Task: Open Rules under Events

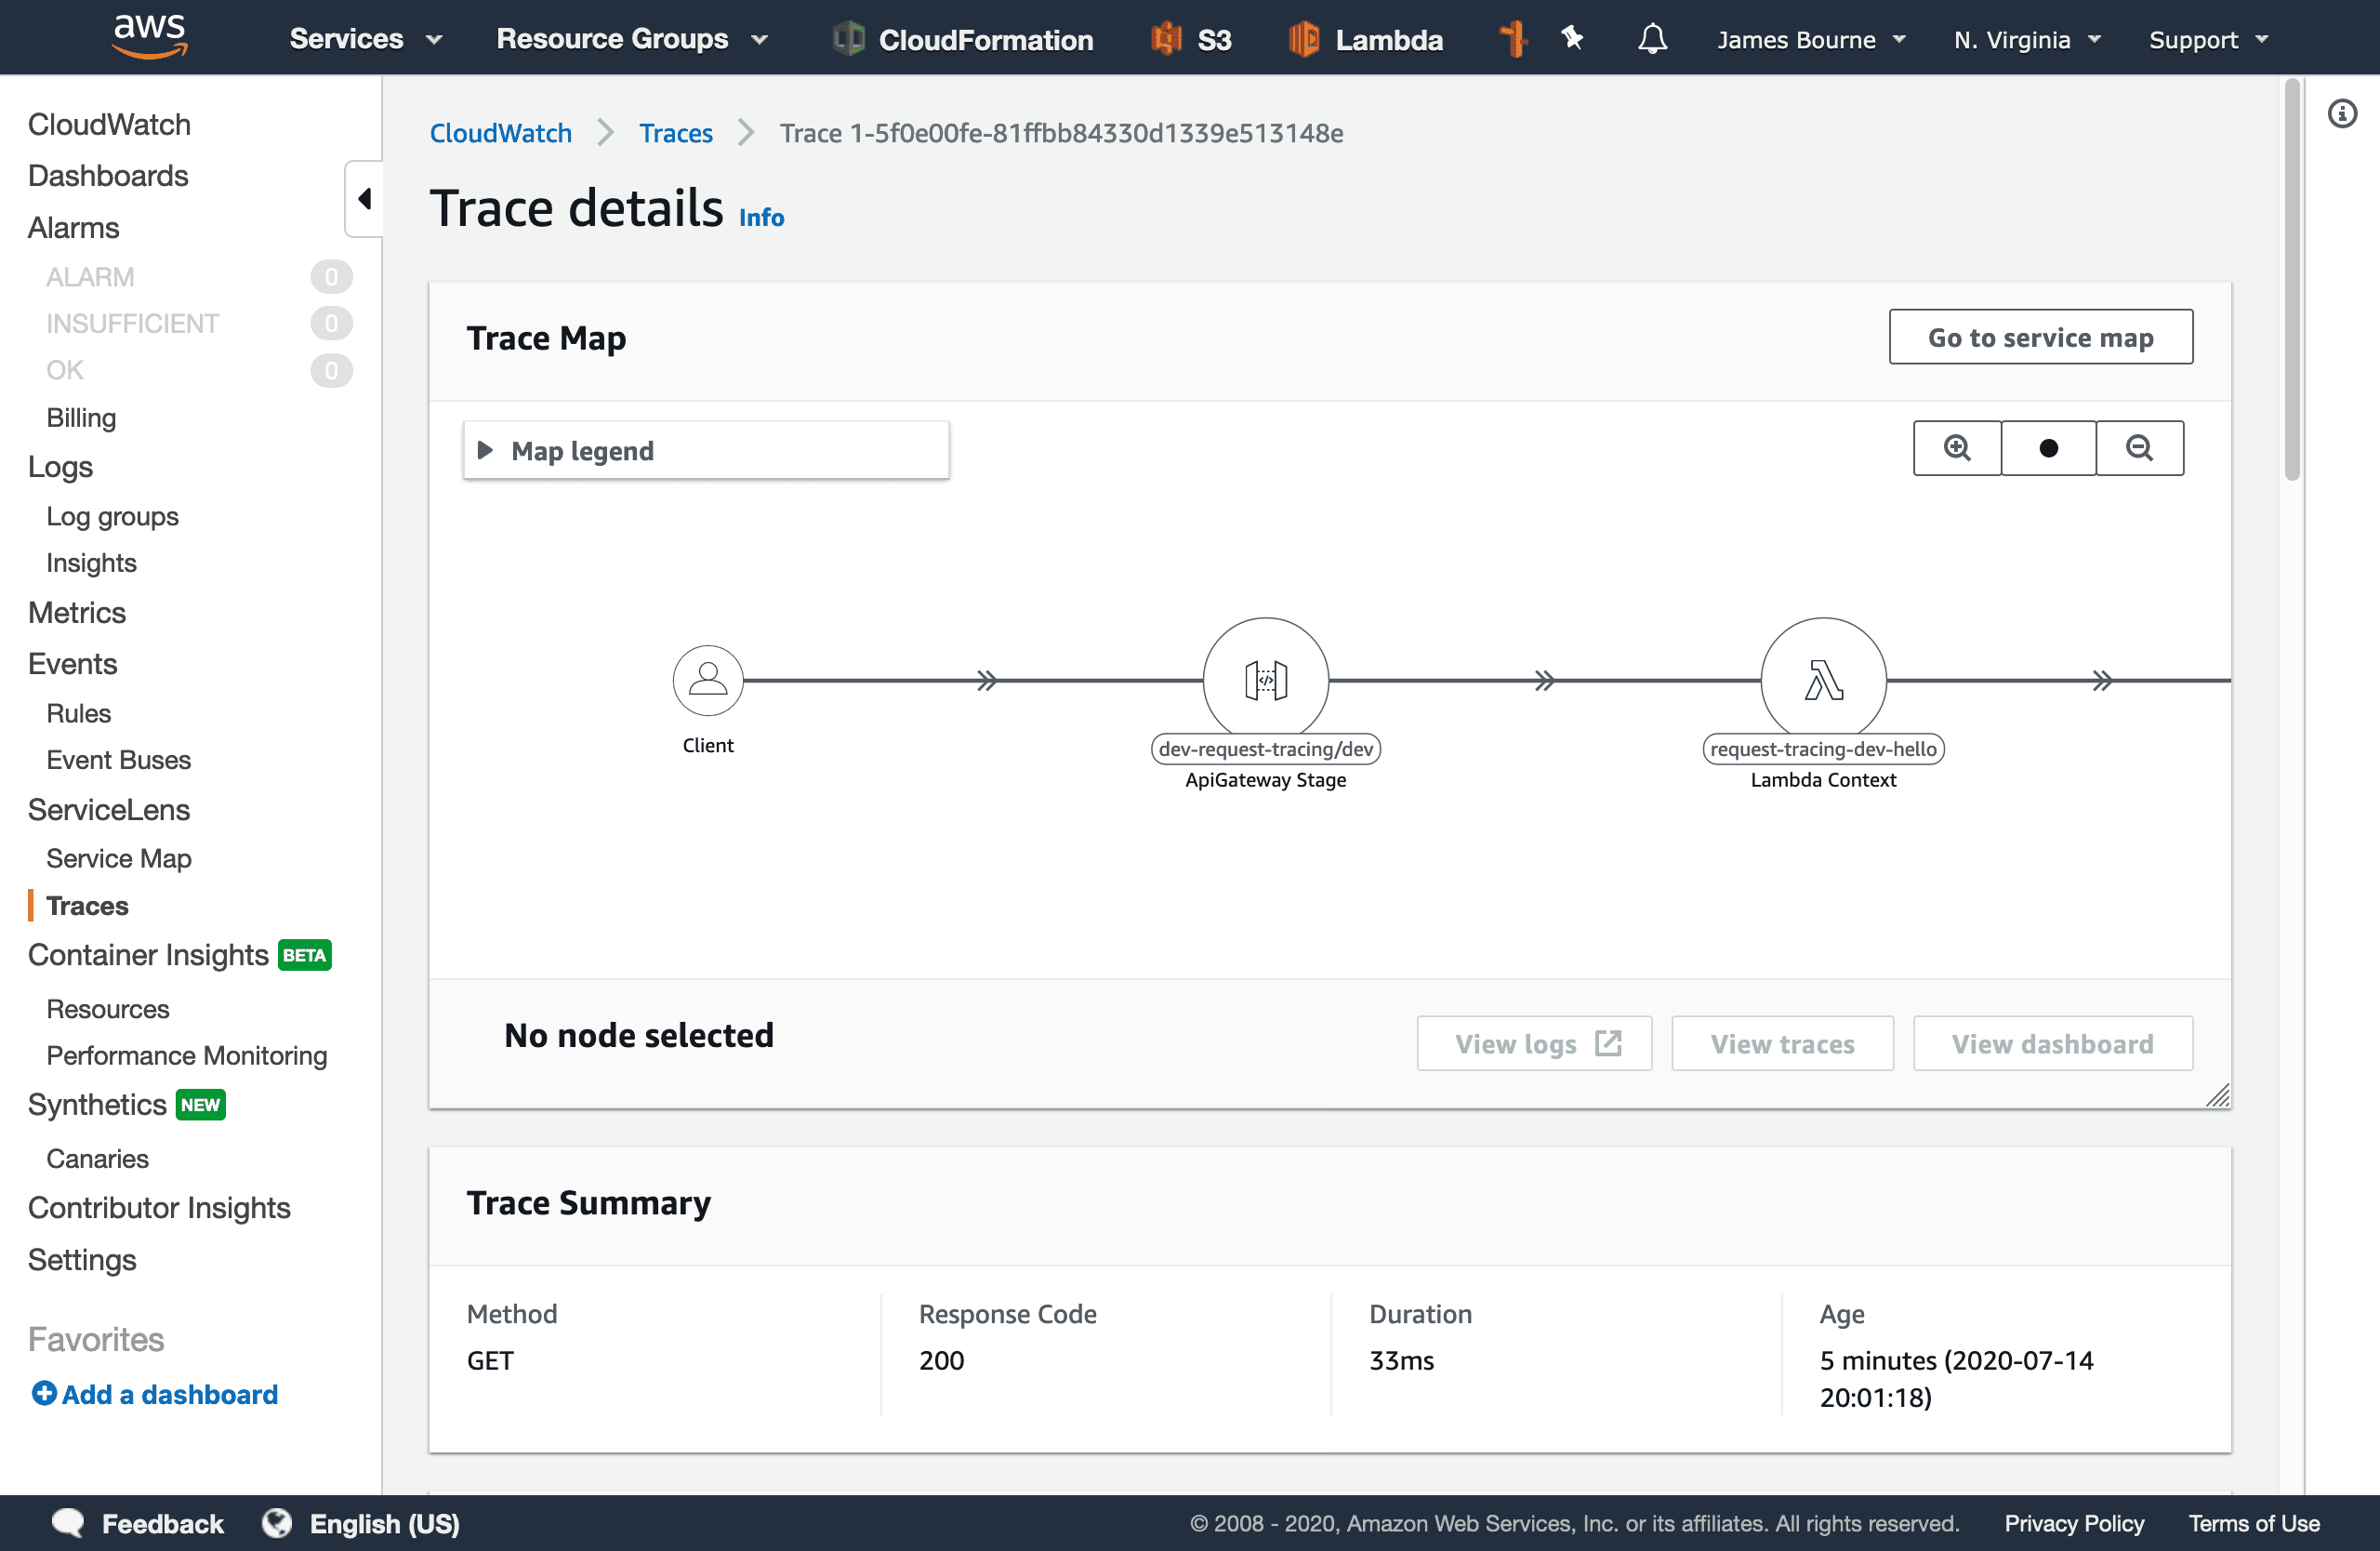Action: point(78,713)
